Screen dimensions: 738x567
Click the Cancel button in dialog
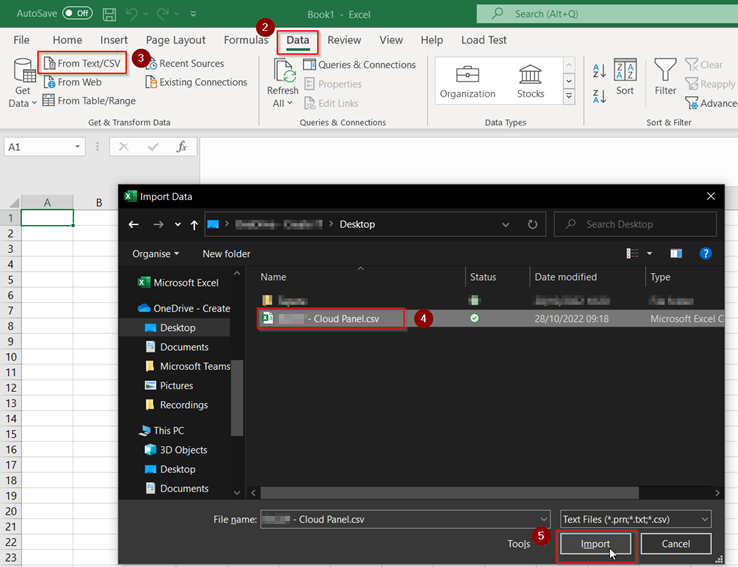tap(676, 544)
